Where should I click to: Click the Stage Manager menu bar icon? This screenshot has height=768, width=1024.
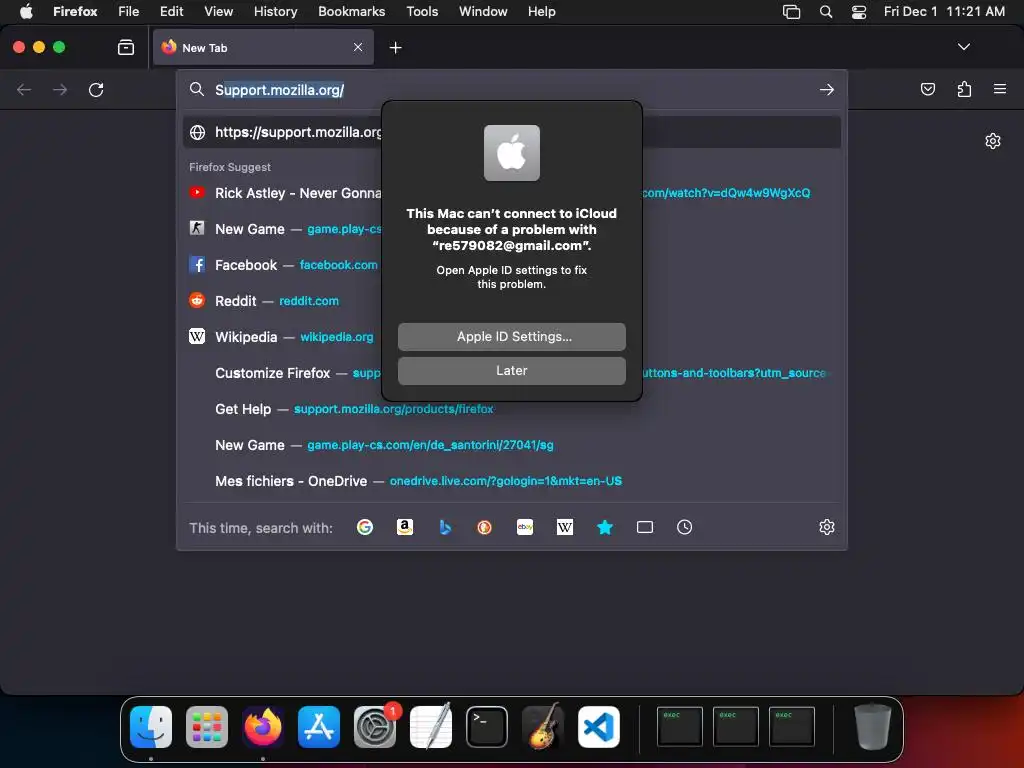[792, 12]
